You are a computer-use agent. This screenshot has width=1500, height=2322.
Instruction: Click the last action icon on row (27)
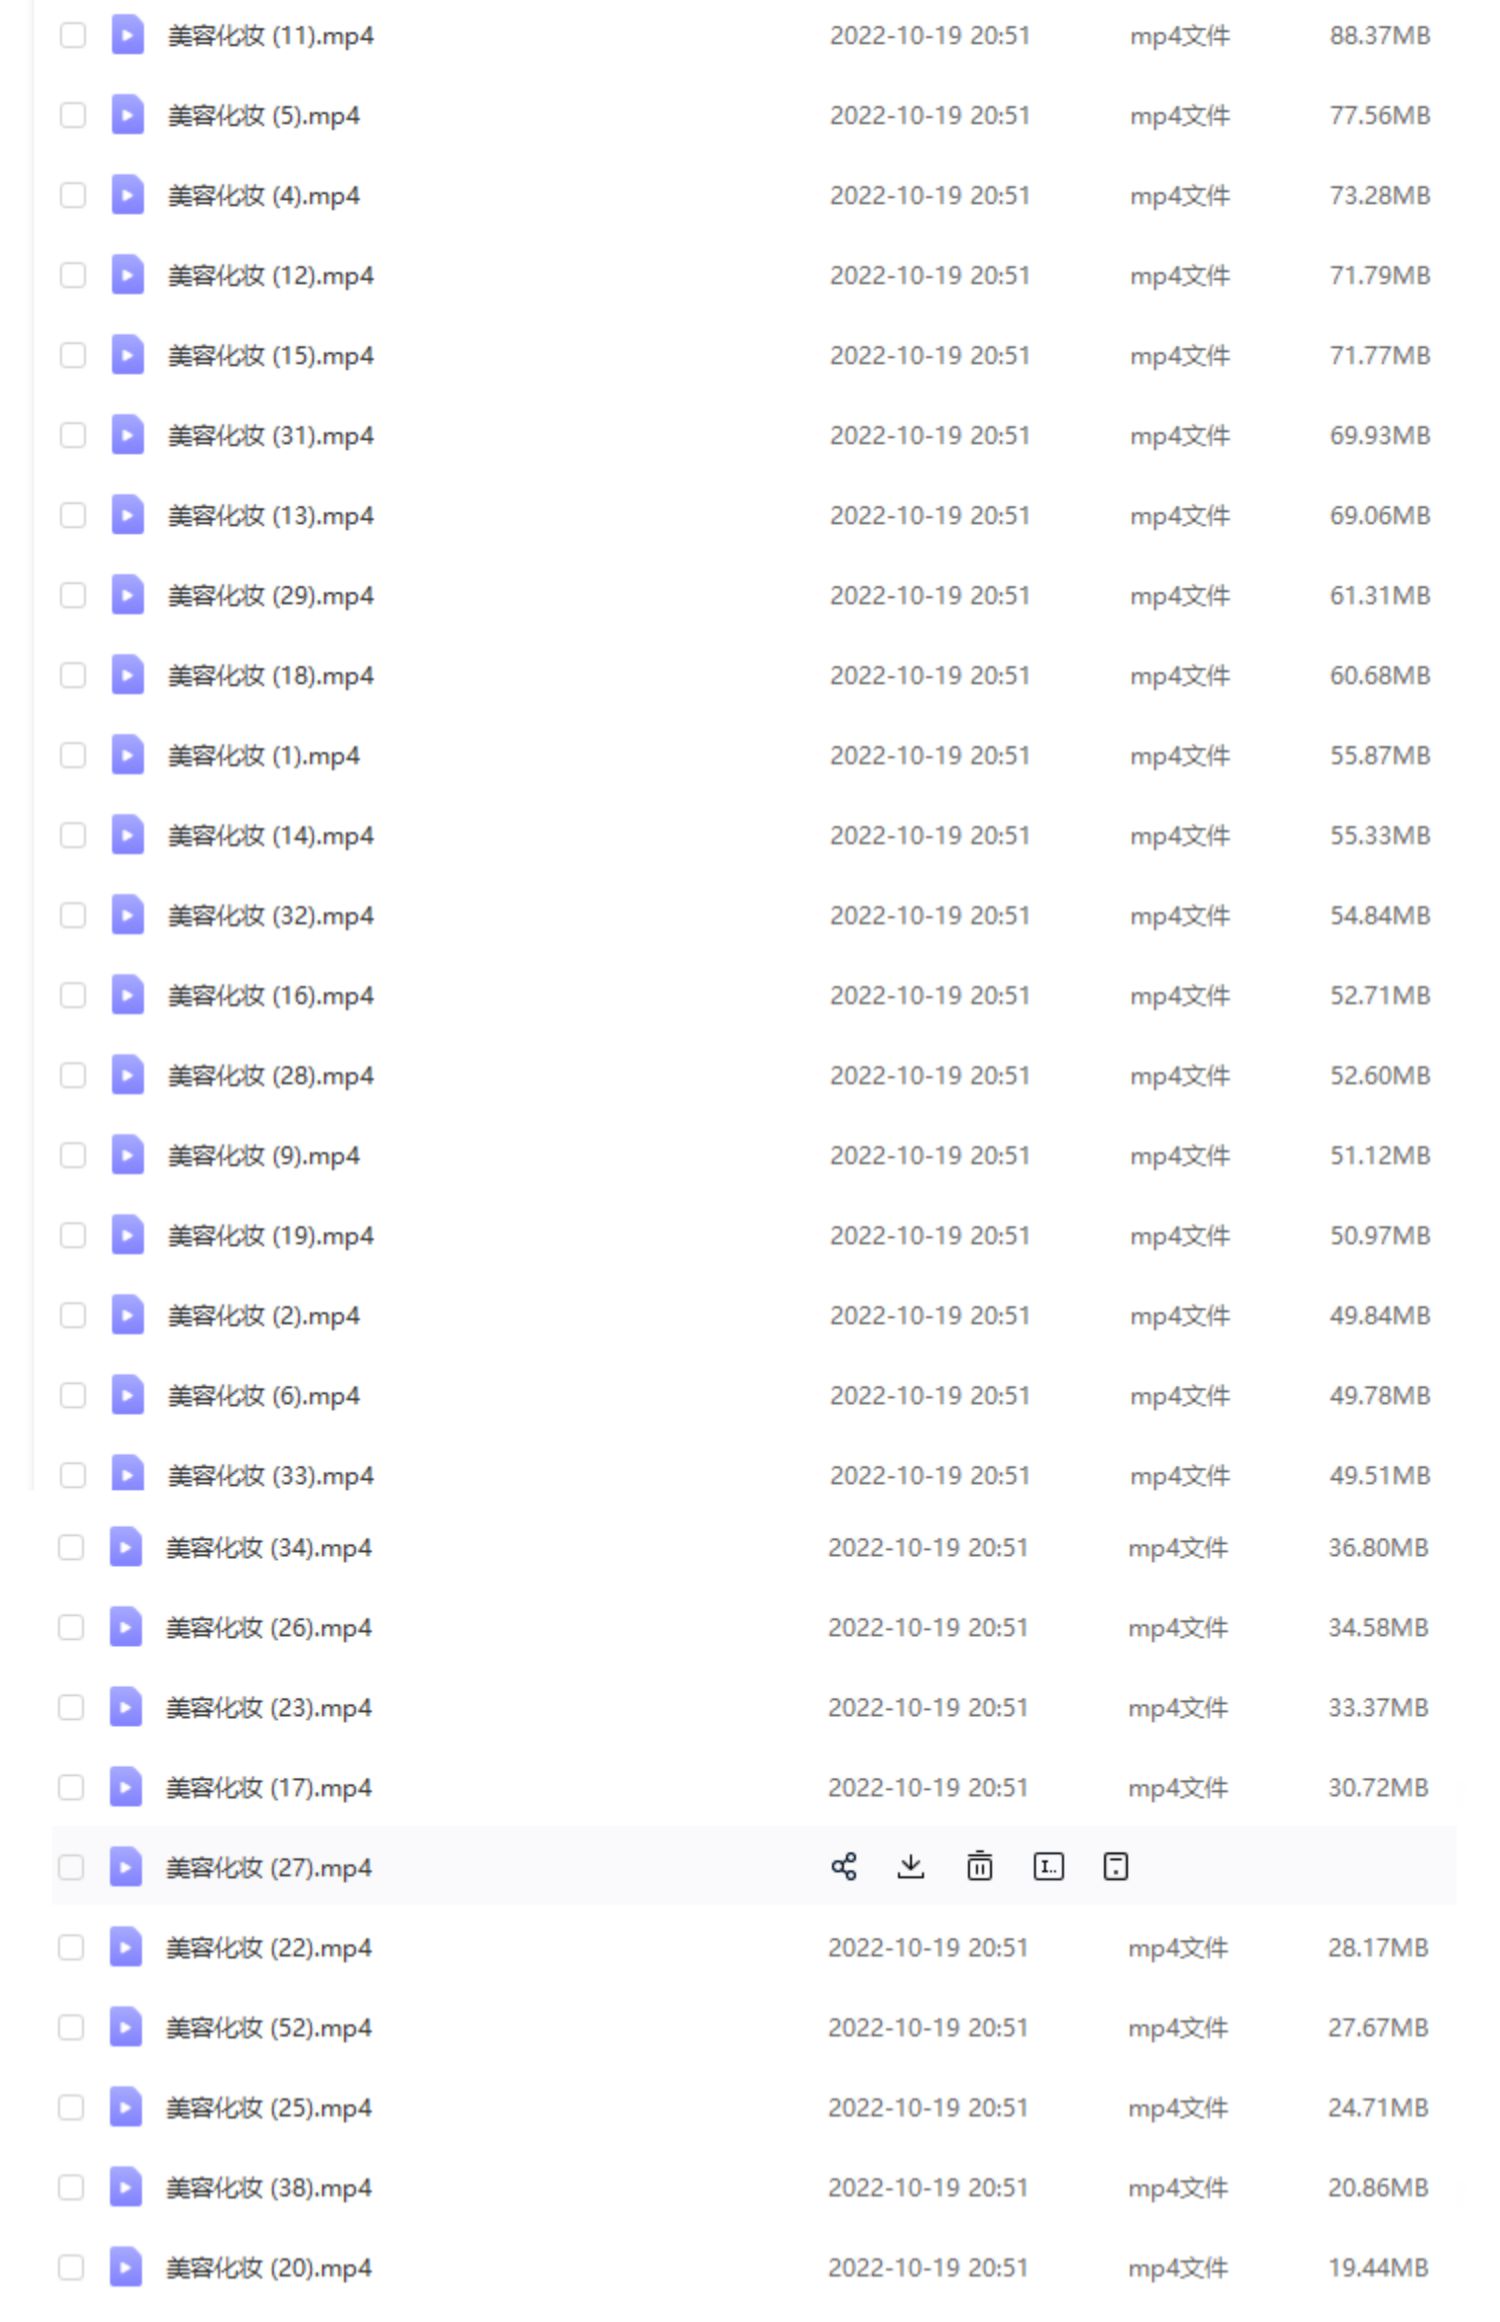coord(1115,1866)
